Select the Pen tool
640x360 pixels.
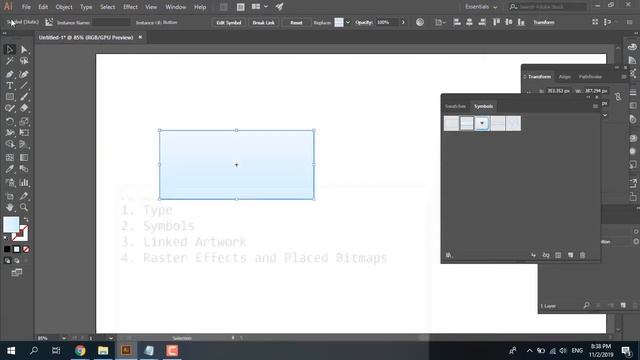(10, 74)
